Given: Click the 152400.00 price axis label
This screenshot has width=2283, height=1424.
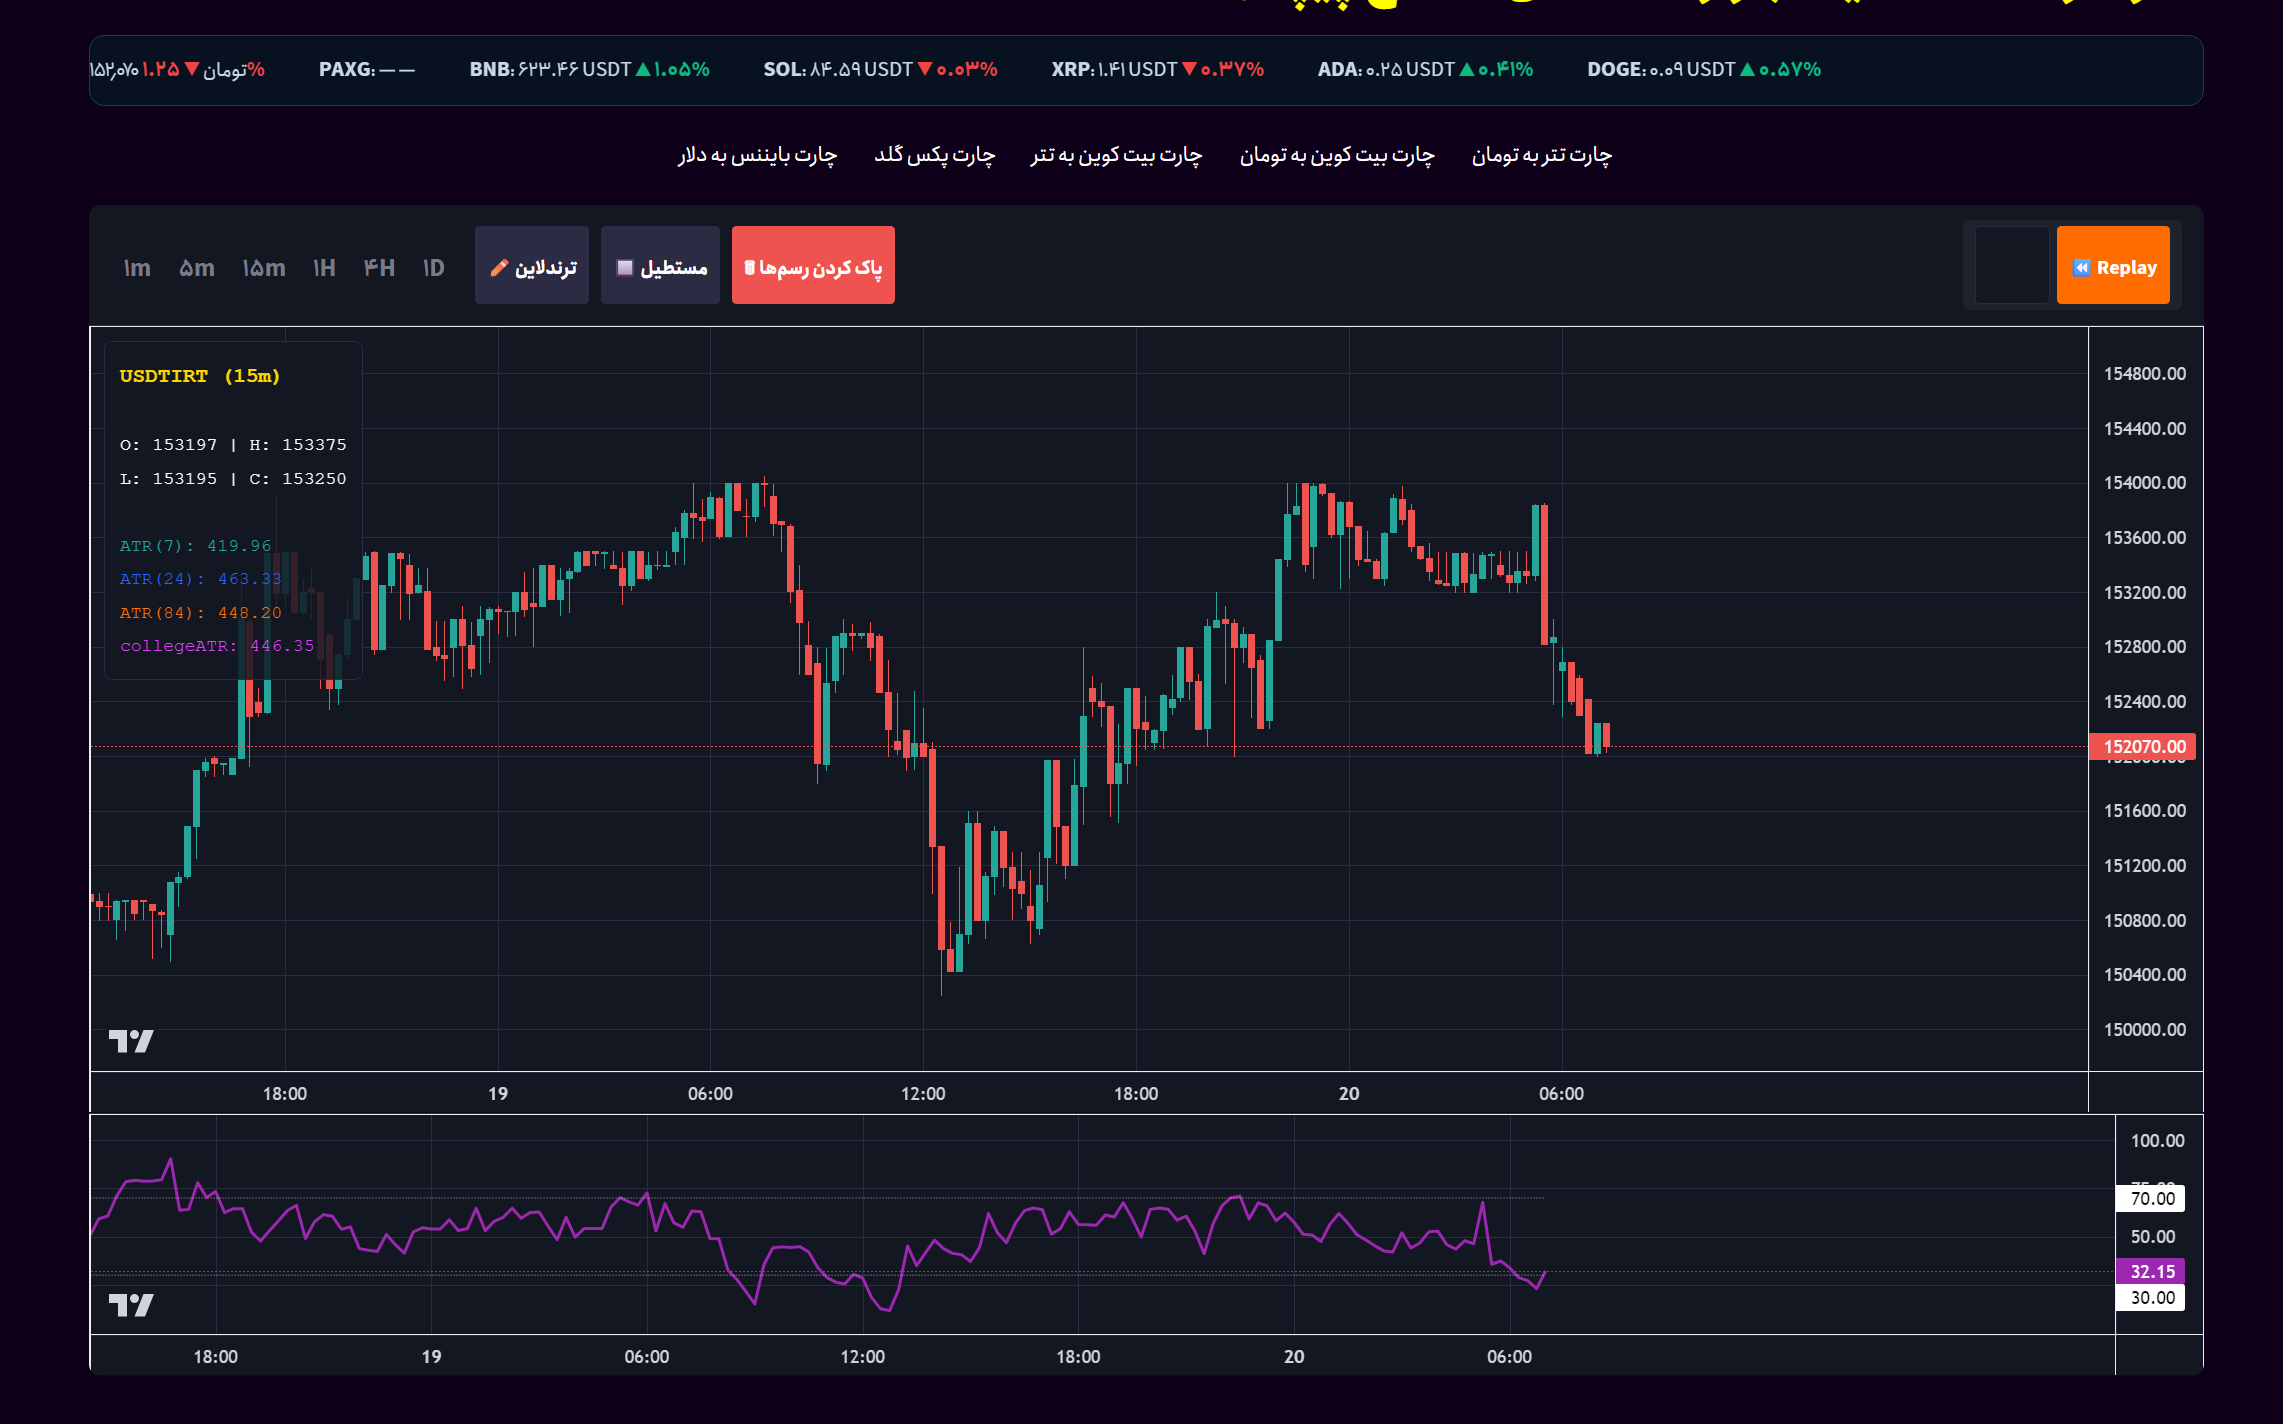Looking at the screenshot, I should (x=2145, y=702).
